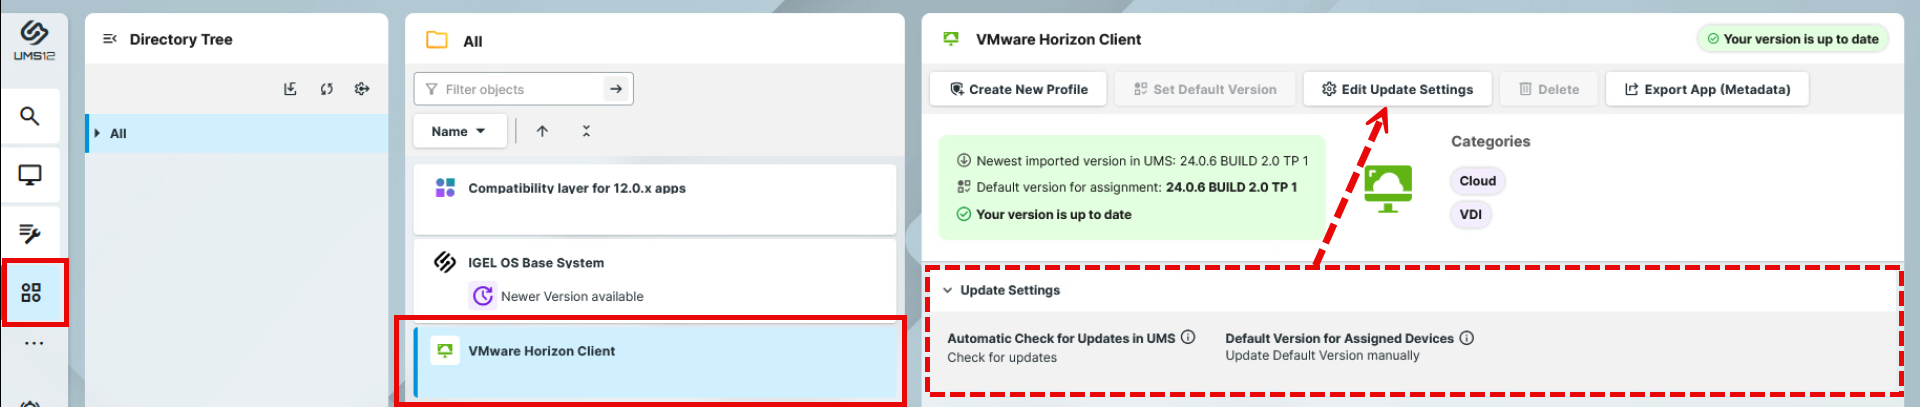Collapse the Update Settings section
This screenshot has width=1920, height=407.
coord(947,290)
